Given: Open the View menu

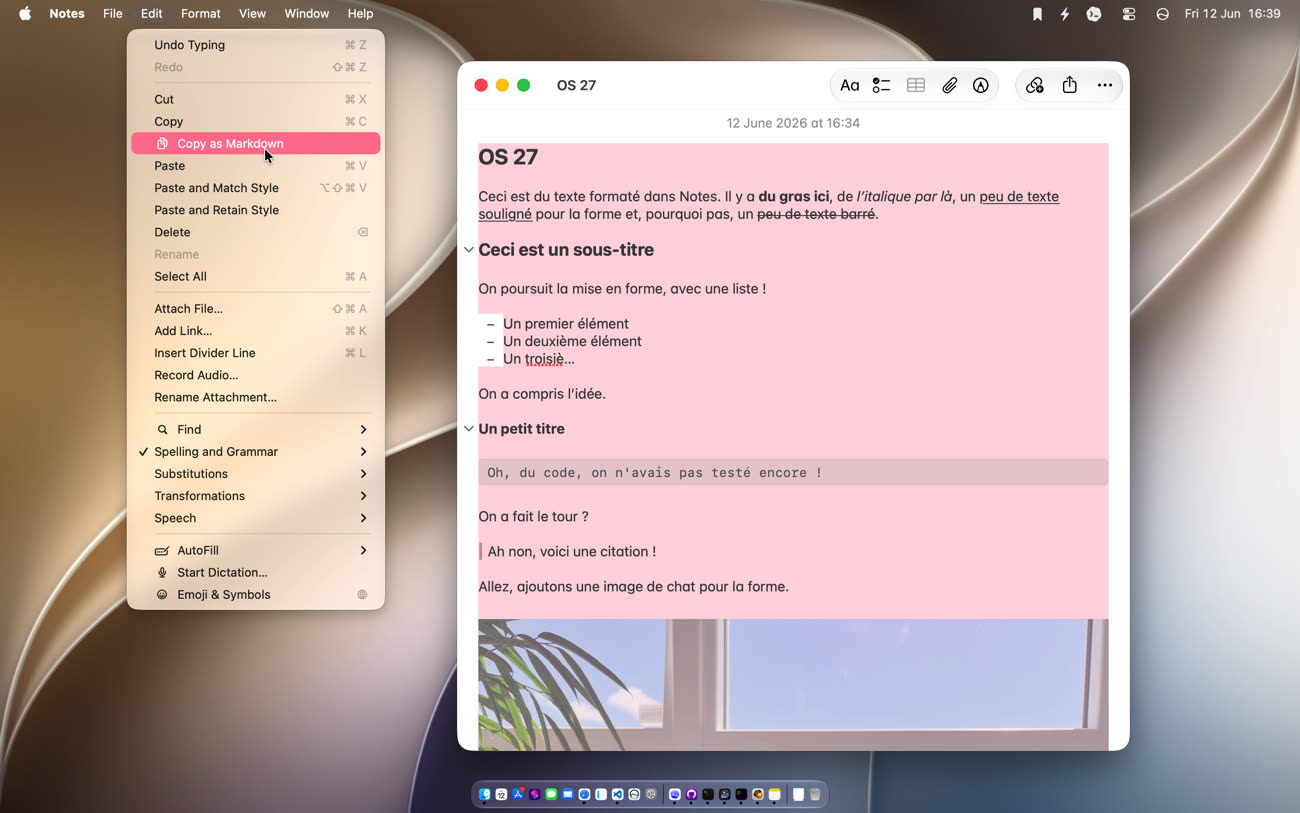Looking at the screenshot, I should (x=252, y=14).
